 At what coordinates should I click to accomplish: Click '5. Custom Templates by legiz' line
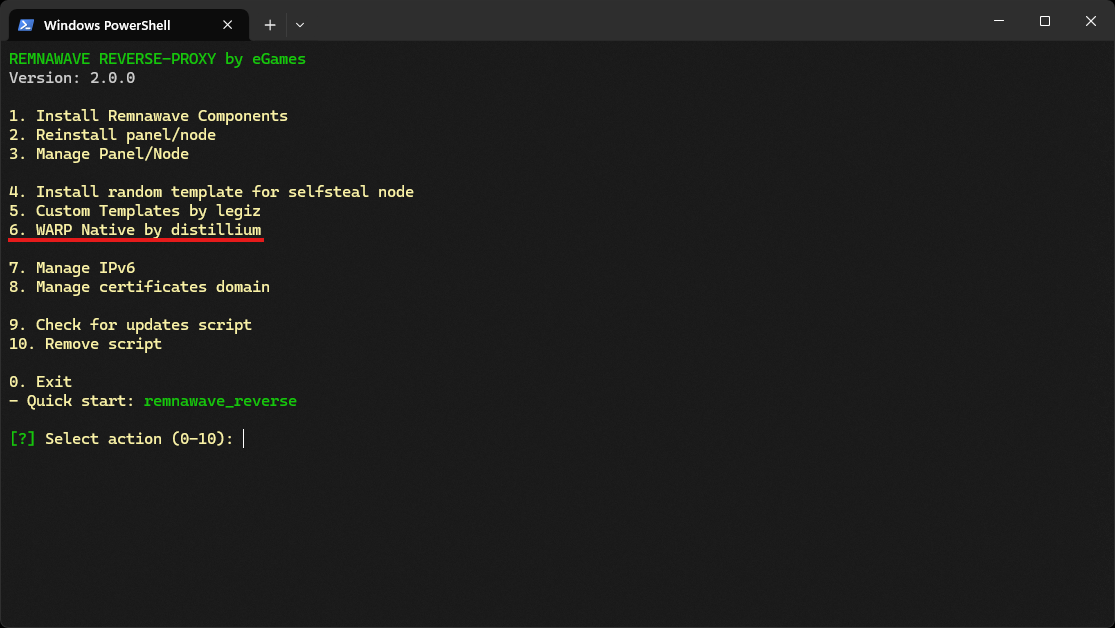pos(135,211)
